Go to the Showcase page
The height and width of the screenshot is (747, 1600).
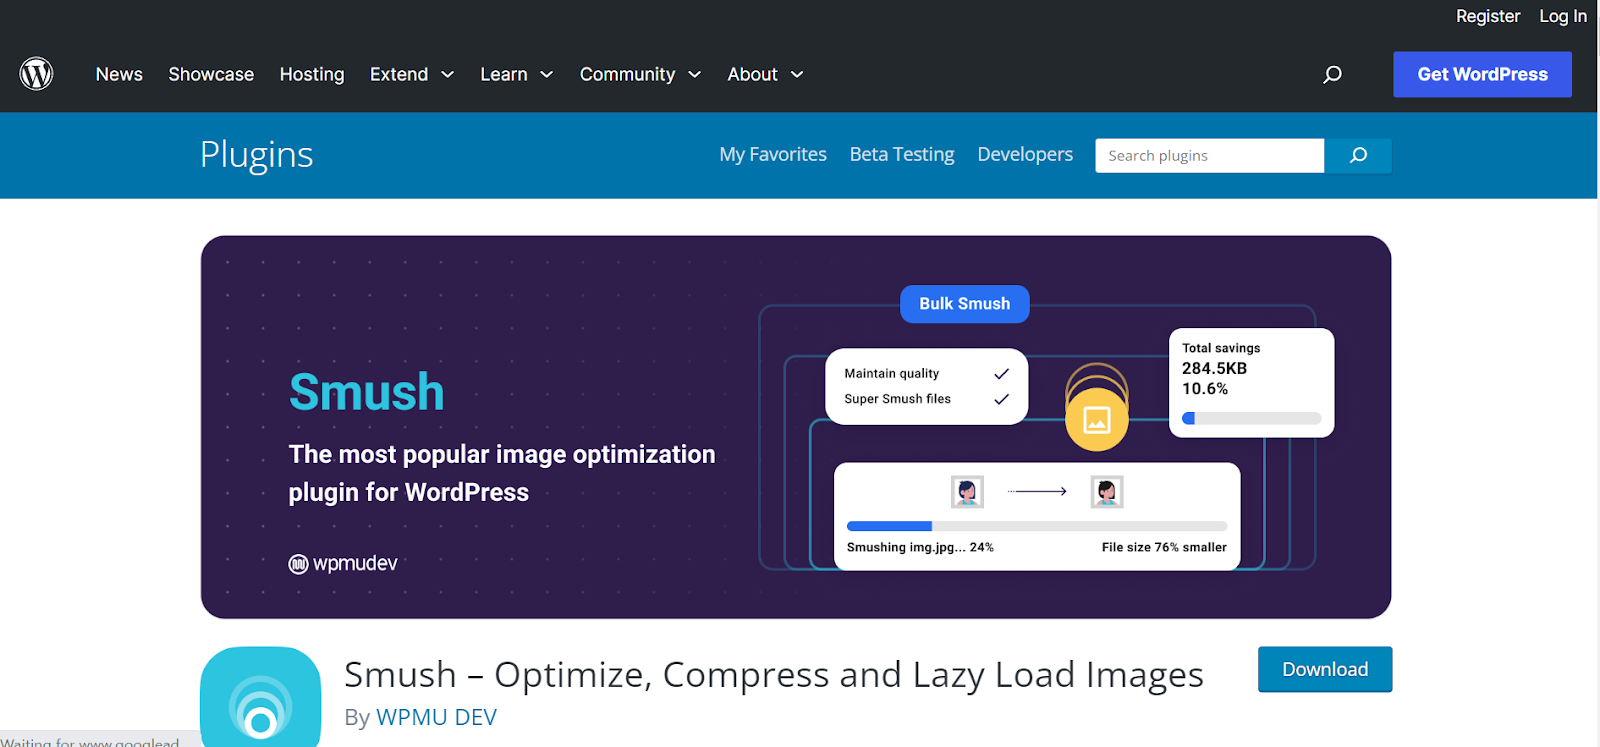tap(211, 74)
